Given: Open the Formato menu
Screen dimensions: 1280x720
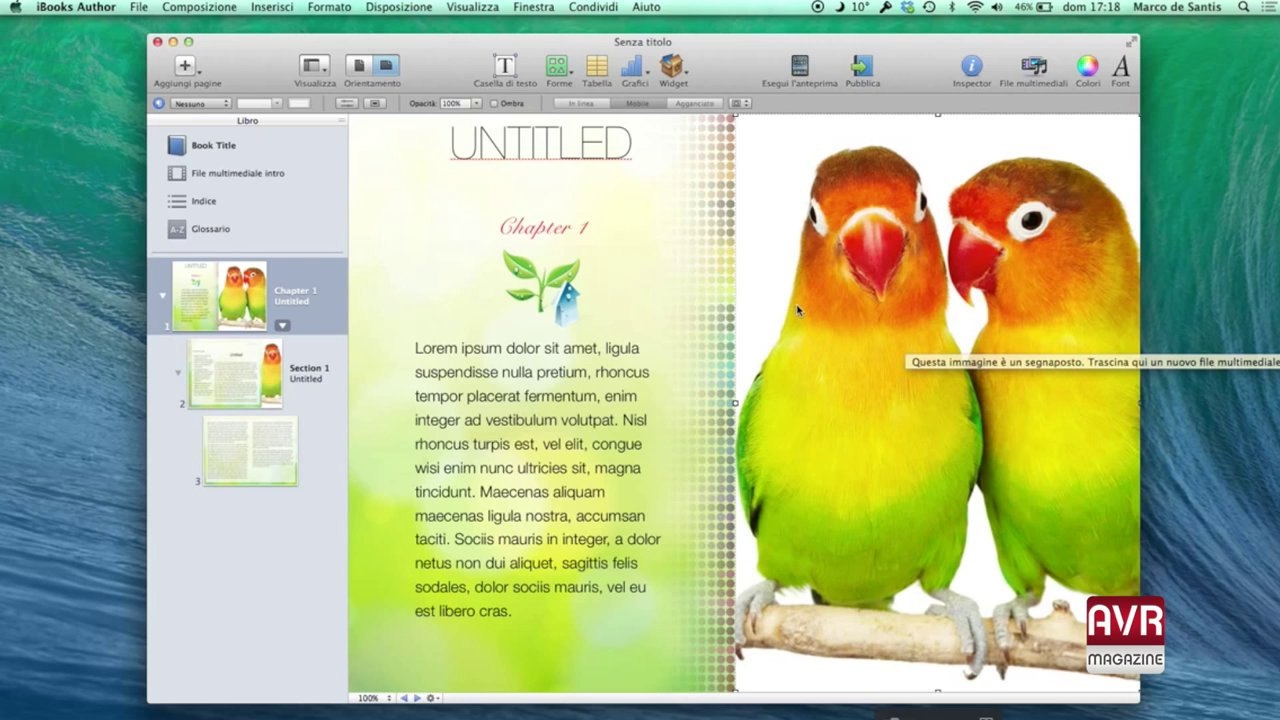Looking at the screenshot, I should 329,7.
